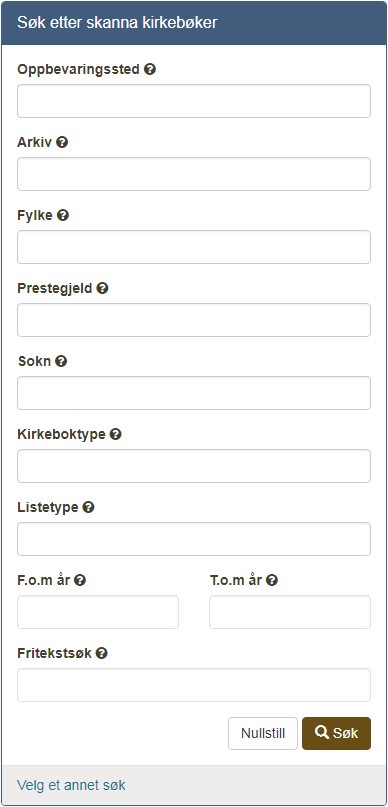Image resolution: width=388 pixels, height=807 pixels.
Task: Show Kirkeboktype help tooltip icon
Action: coord(116,434)
